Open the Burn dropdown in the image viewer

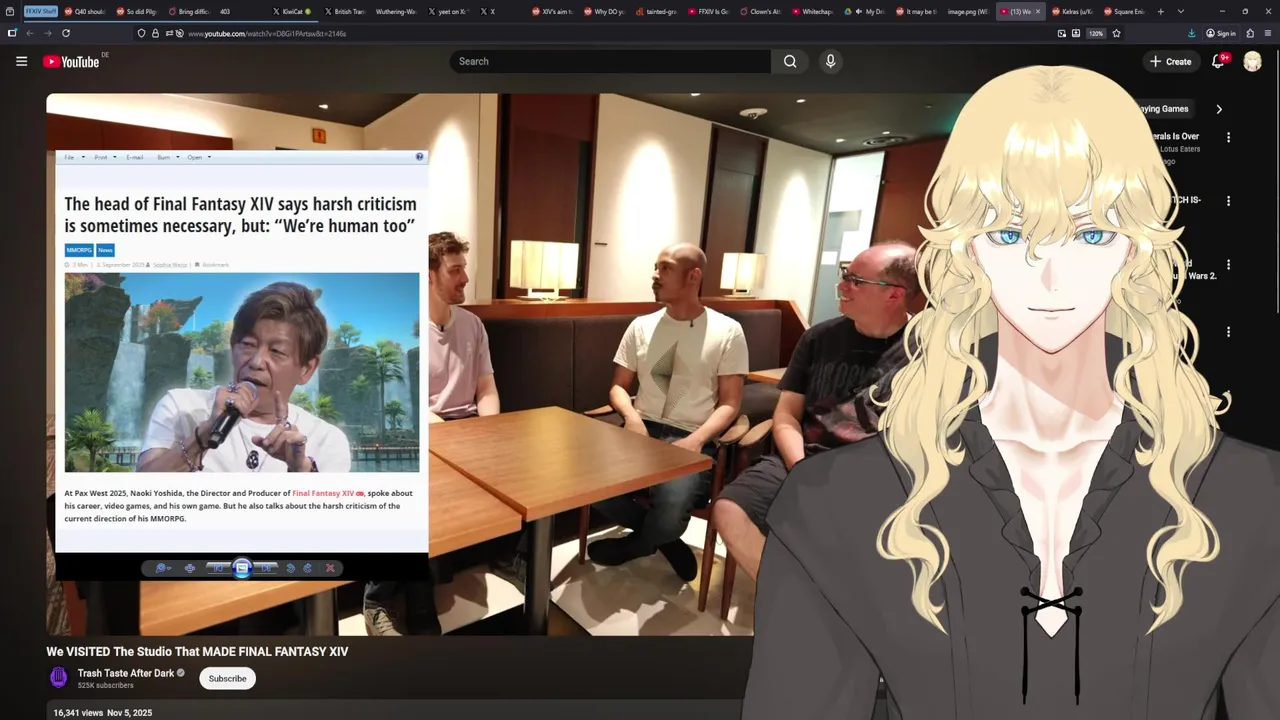coord(167,157)
